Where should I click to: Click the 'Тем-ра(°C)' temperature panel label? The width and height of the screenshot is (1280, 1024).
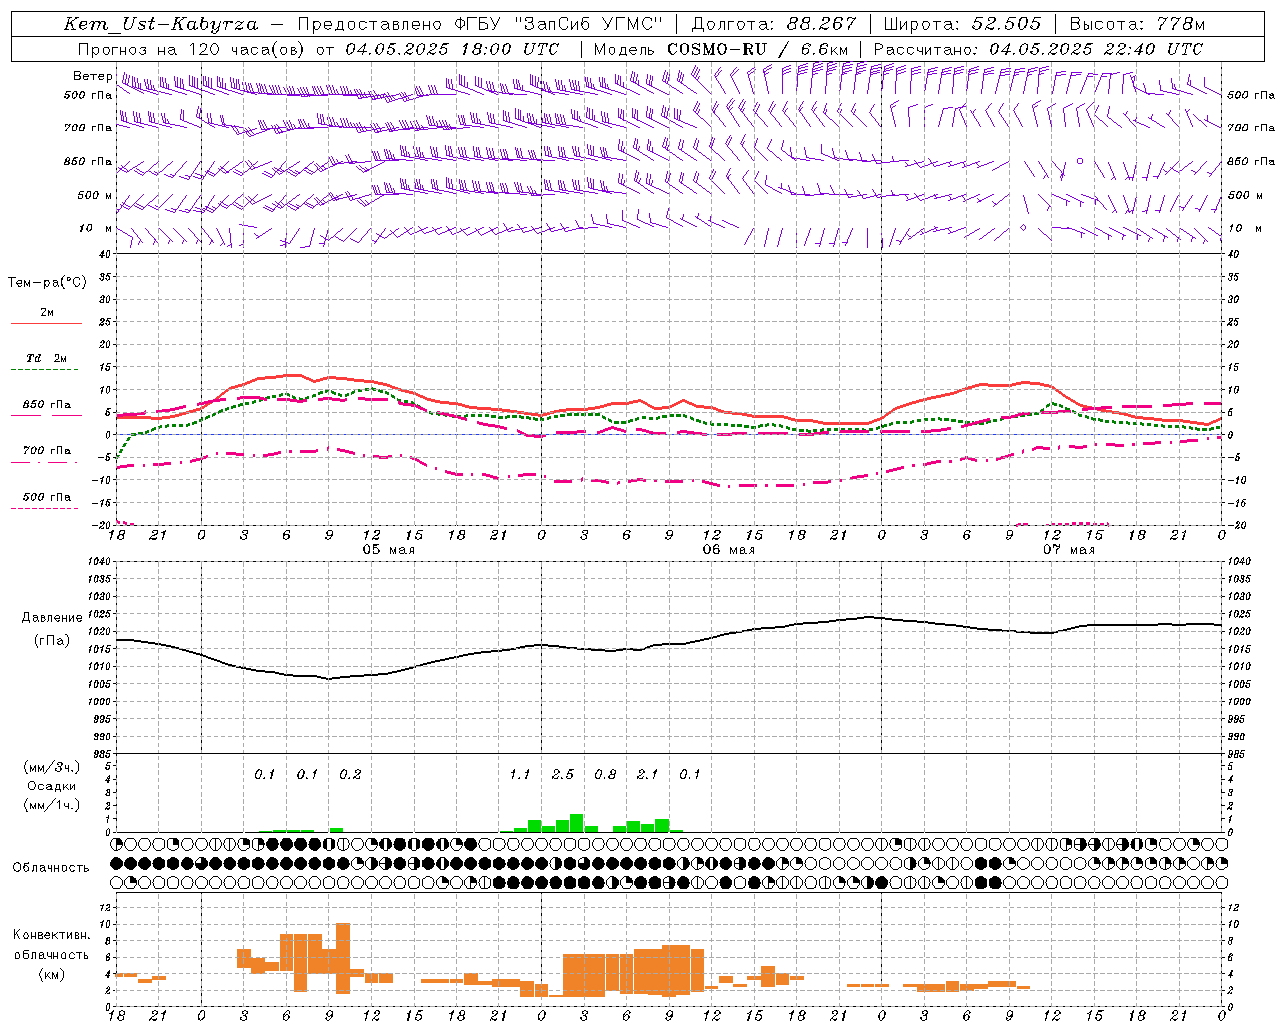47,283
